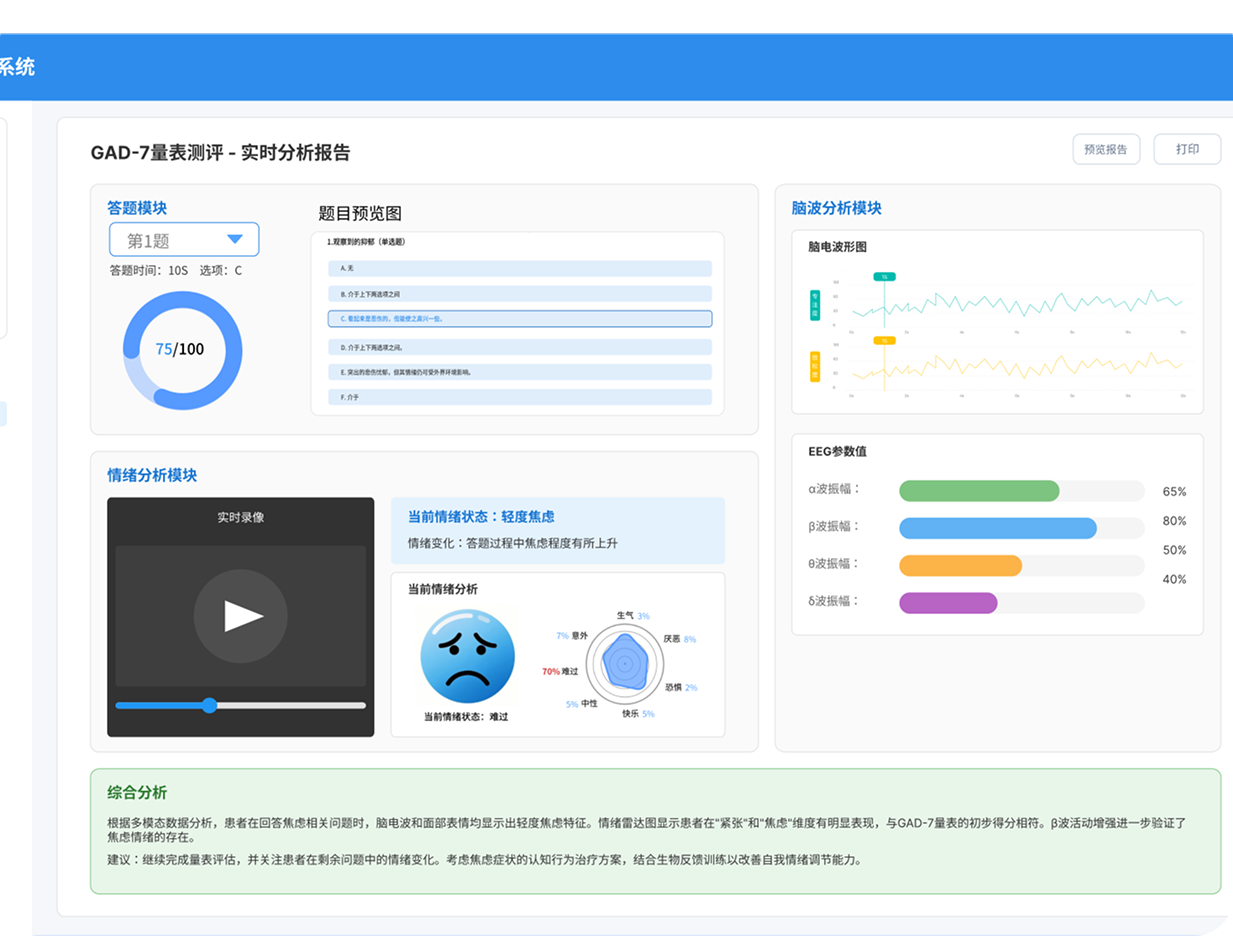Click the green α波振幅 bar

pos(978,491)
